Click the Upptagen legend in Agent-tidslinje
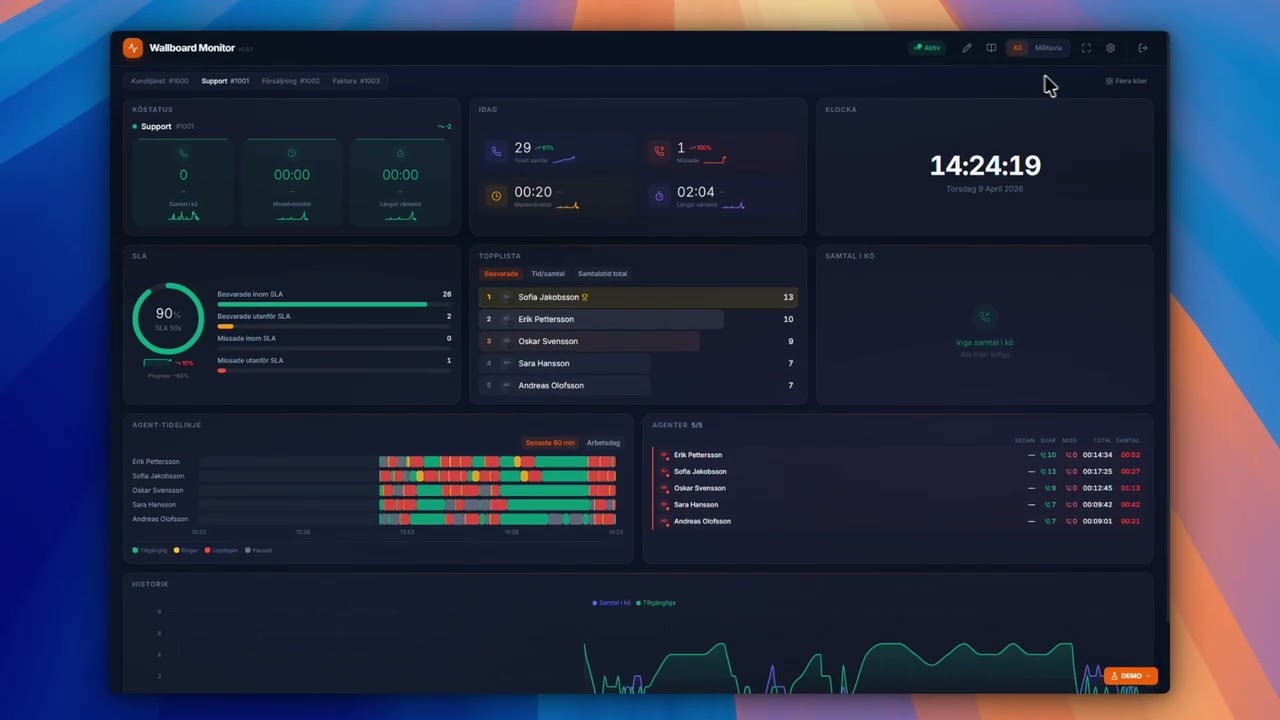This screenshot has width=1280, height=720. (222, 550)
